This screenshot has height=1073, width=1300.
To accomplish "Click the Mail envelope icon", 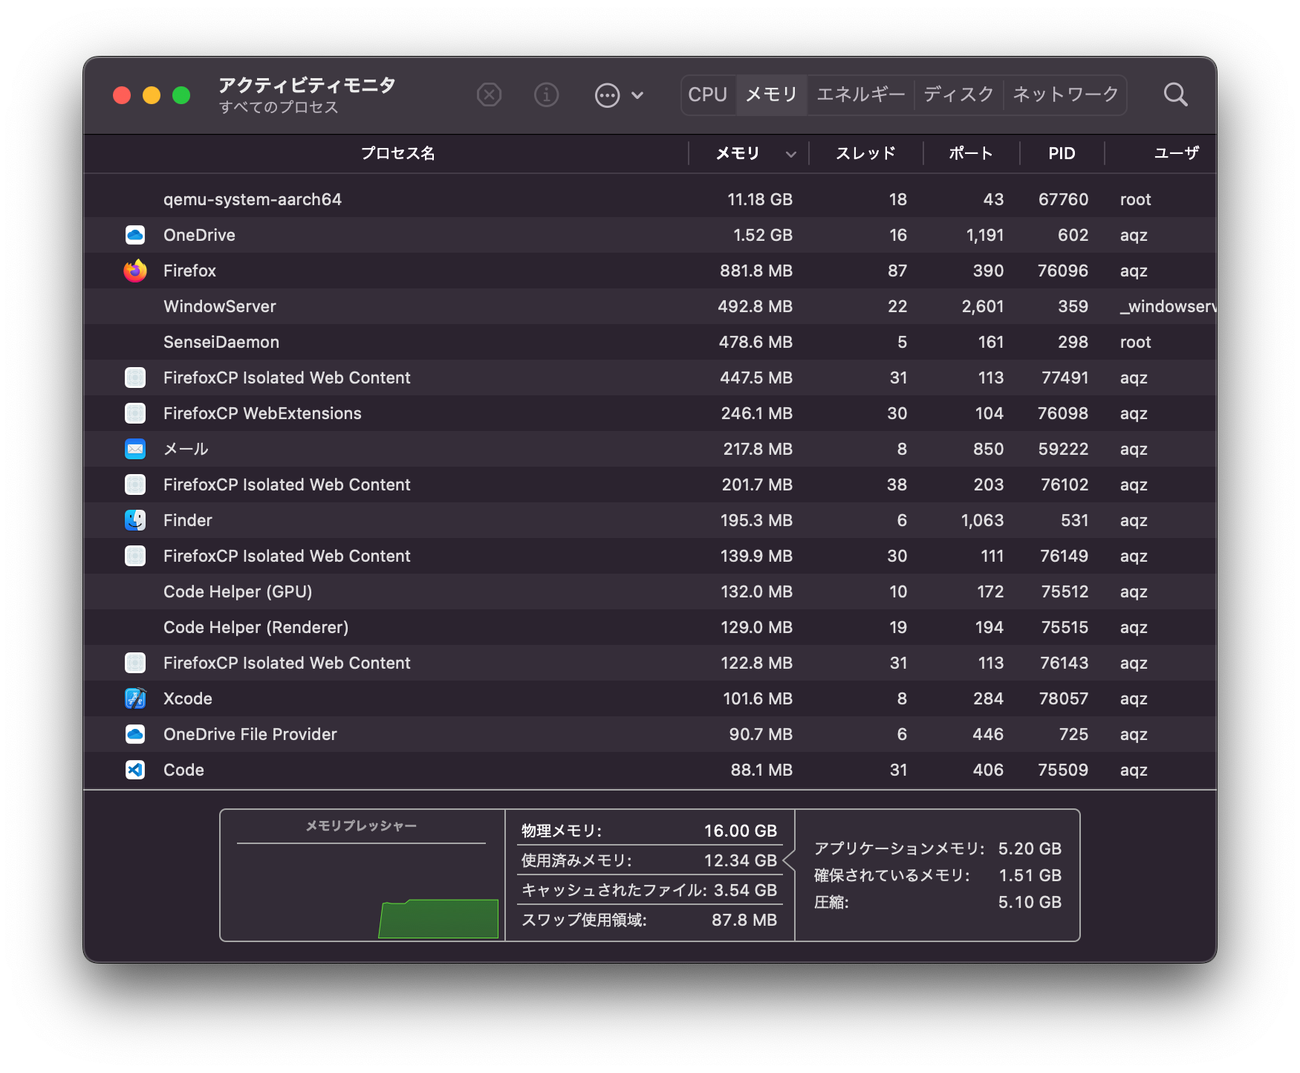I will 135,449.
